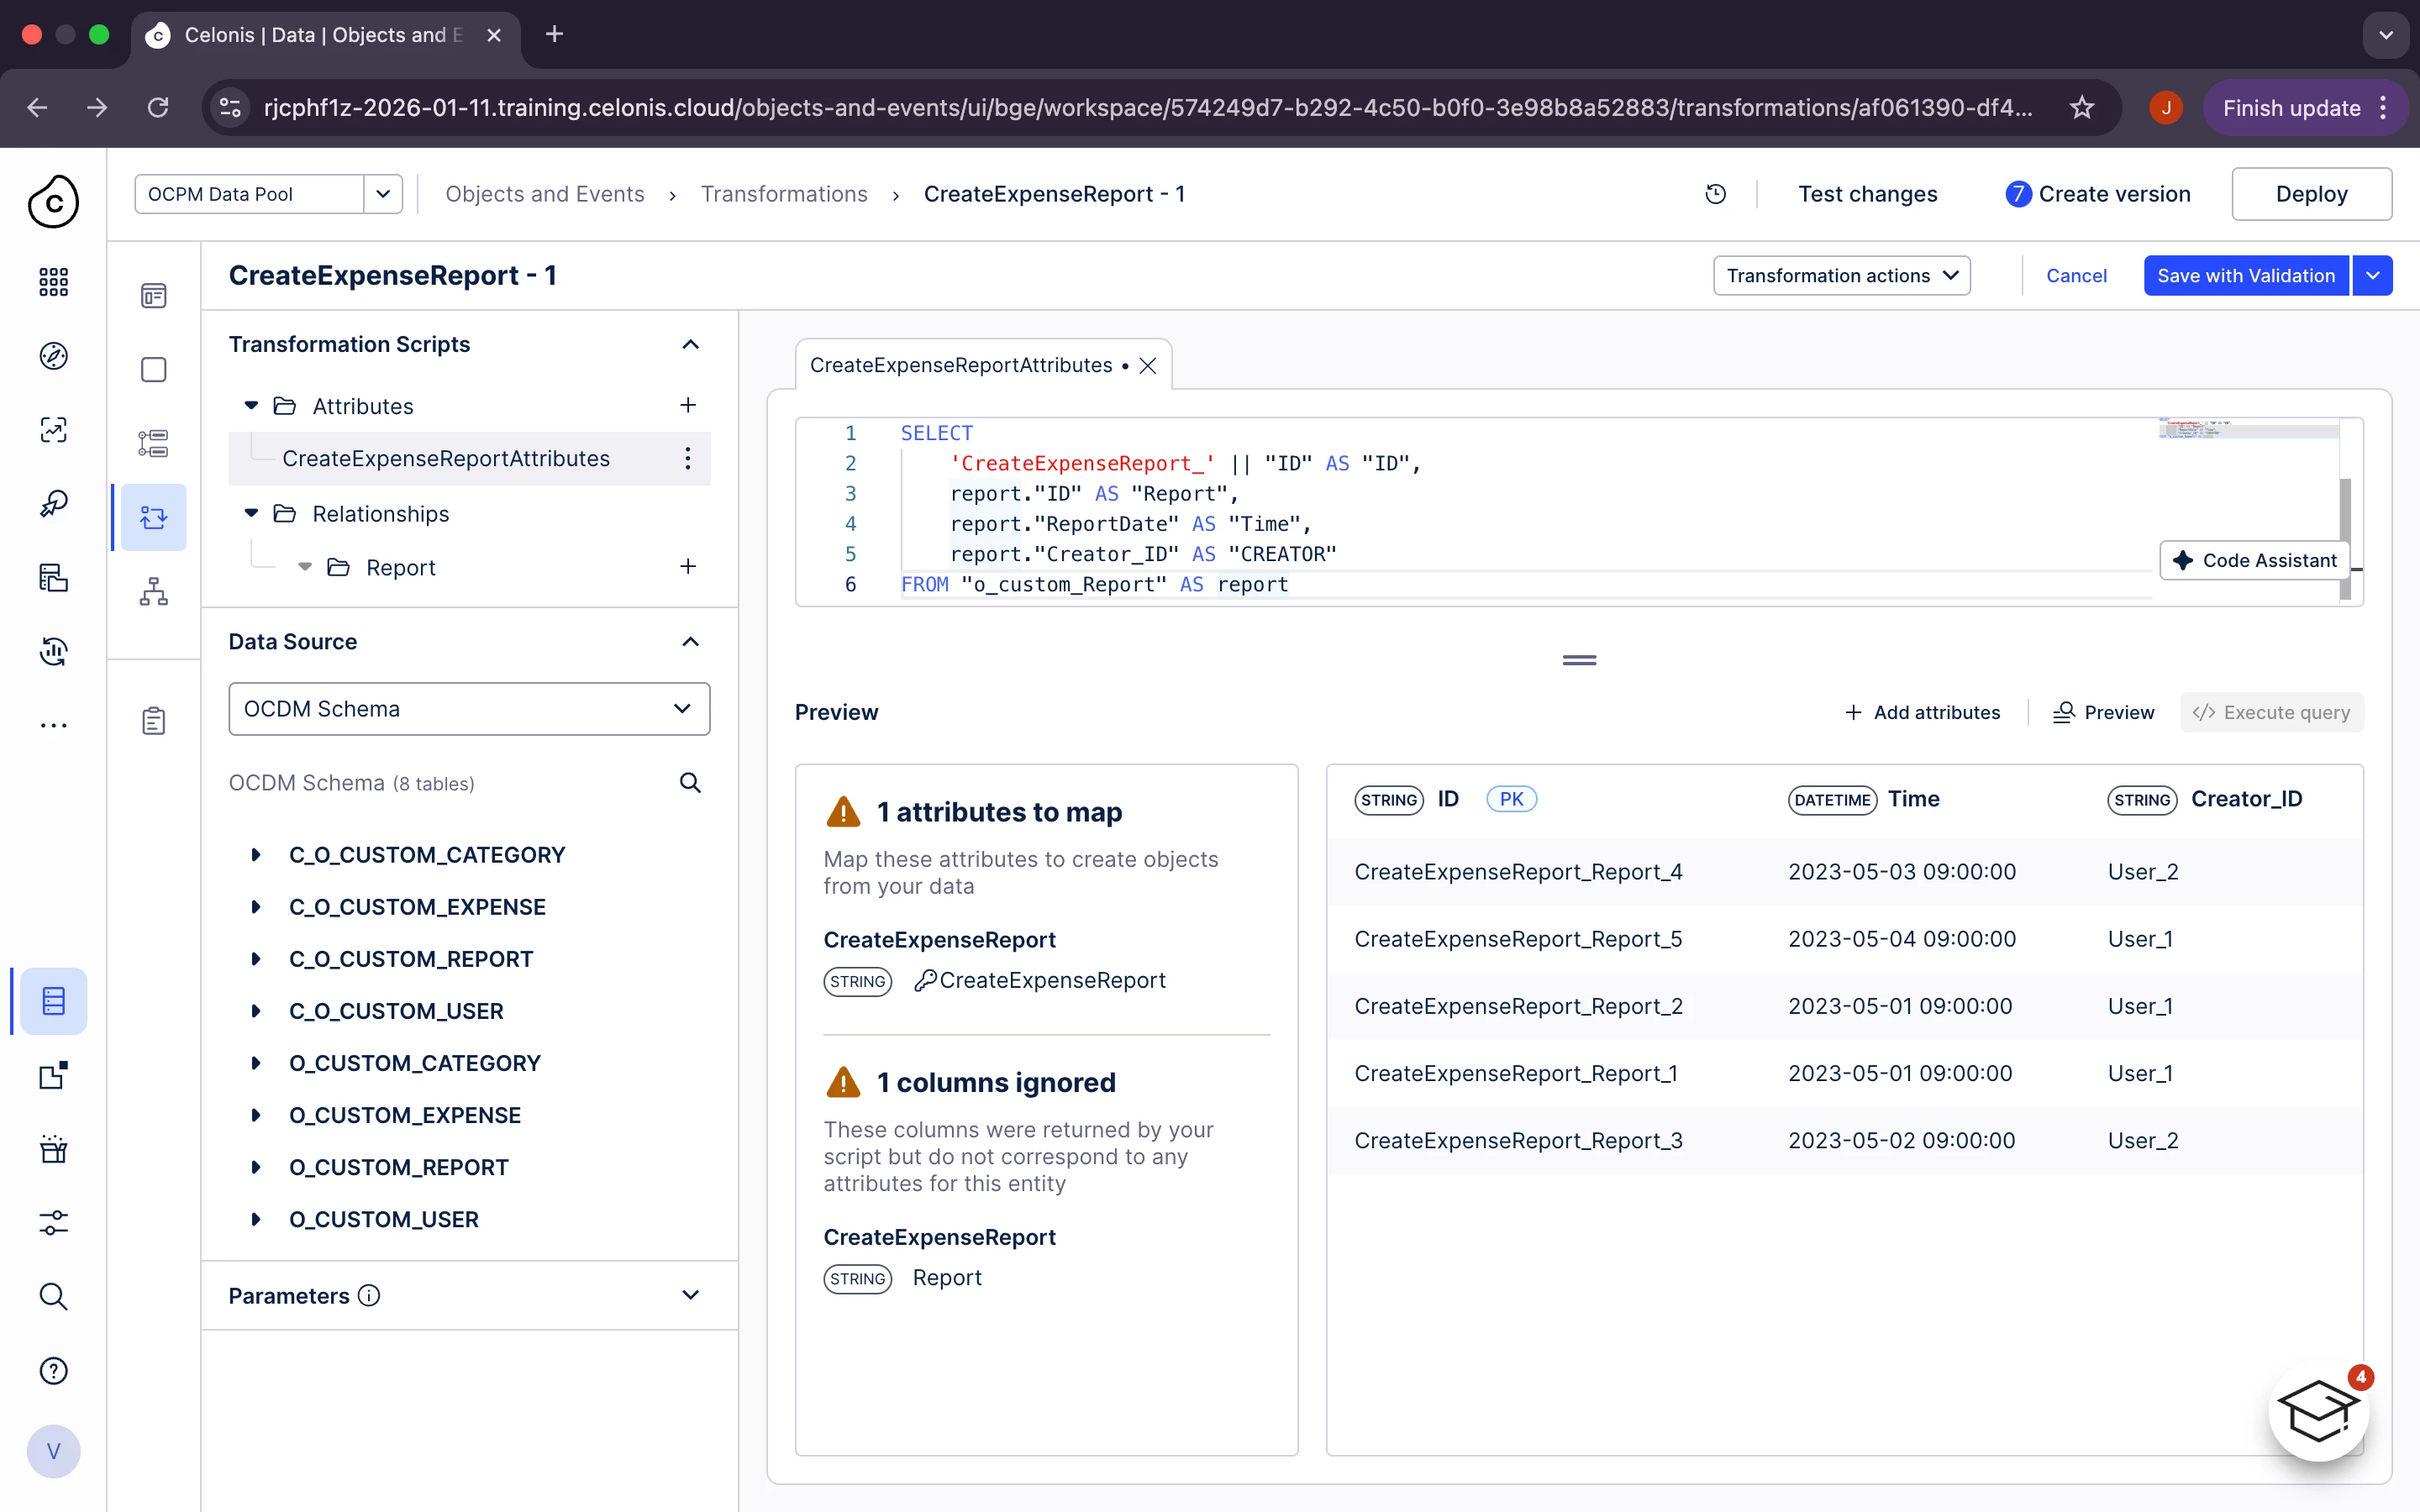Click the graduation cap academy icon
2420x1512 pixels.
pos(2318,1411)
